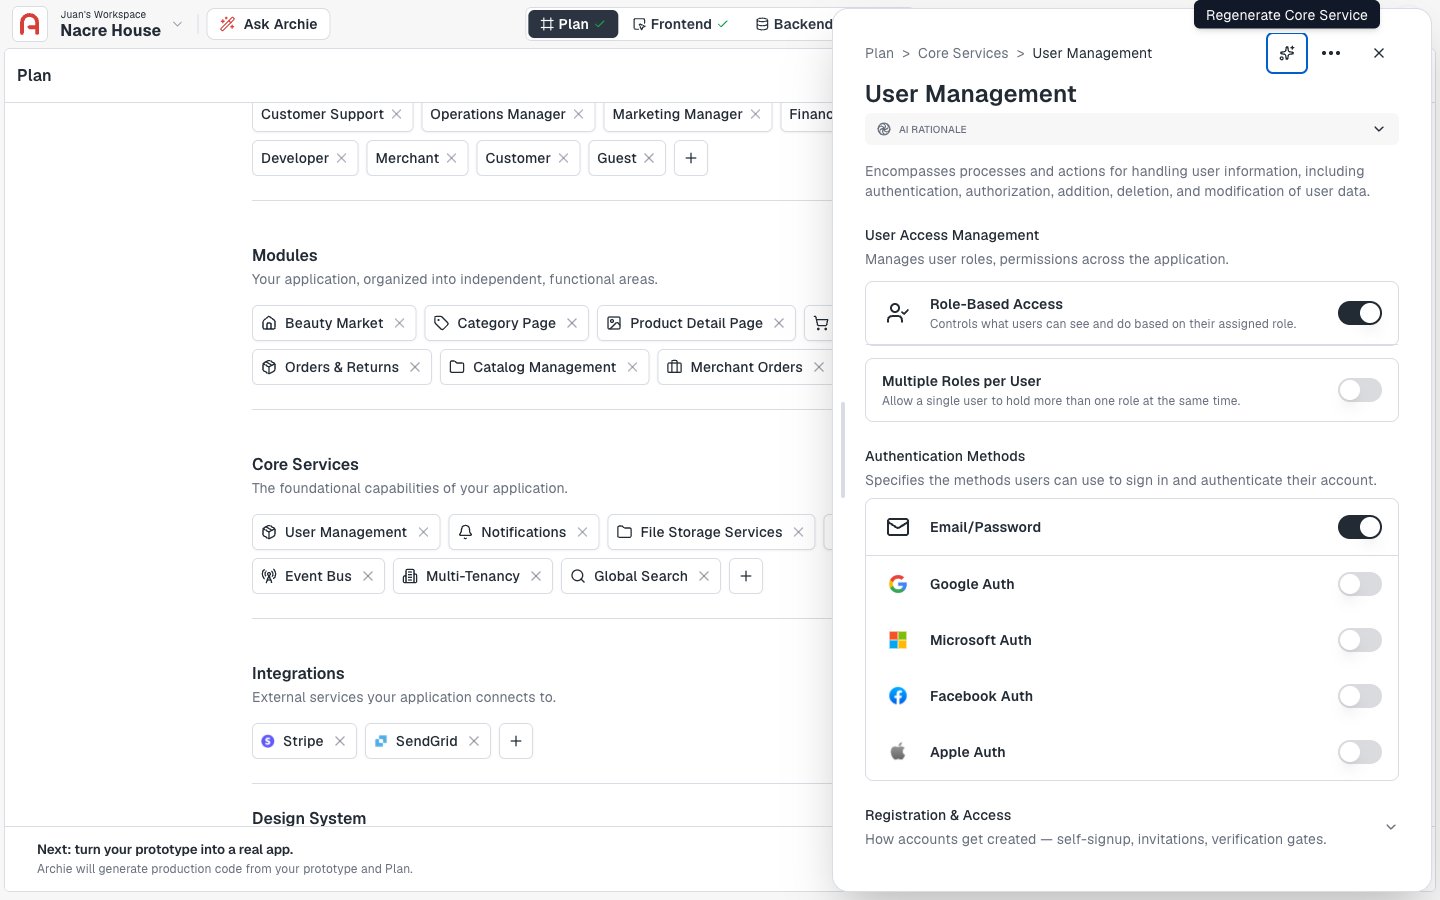Switch to the Backend tab
This screenshot has height=900, width=1440.
(793, 24)
